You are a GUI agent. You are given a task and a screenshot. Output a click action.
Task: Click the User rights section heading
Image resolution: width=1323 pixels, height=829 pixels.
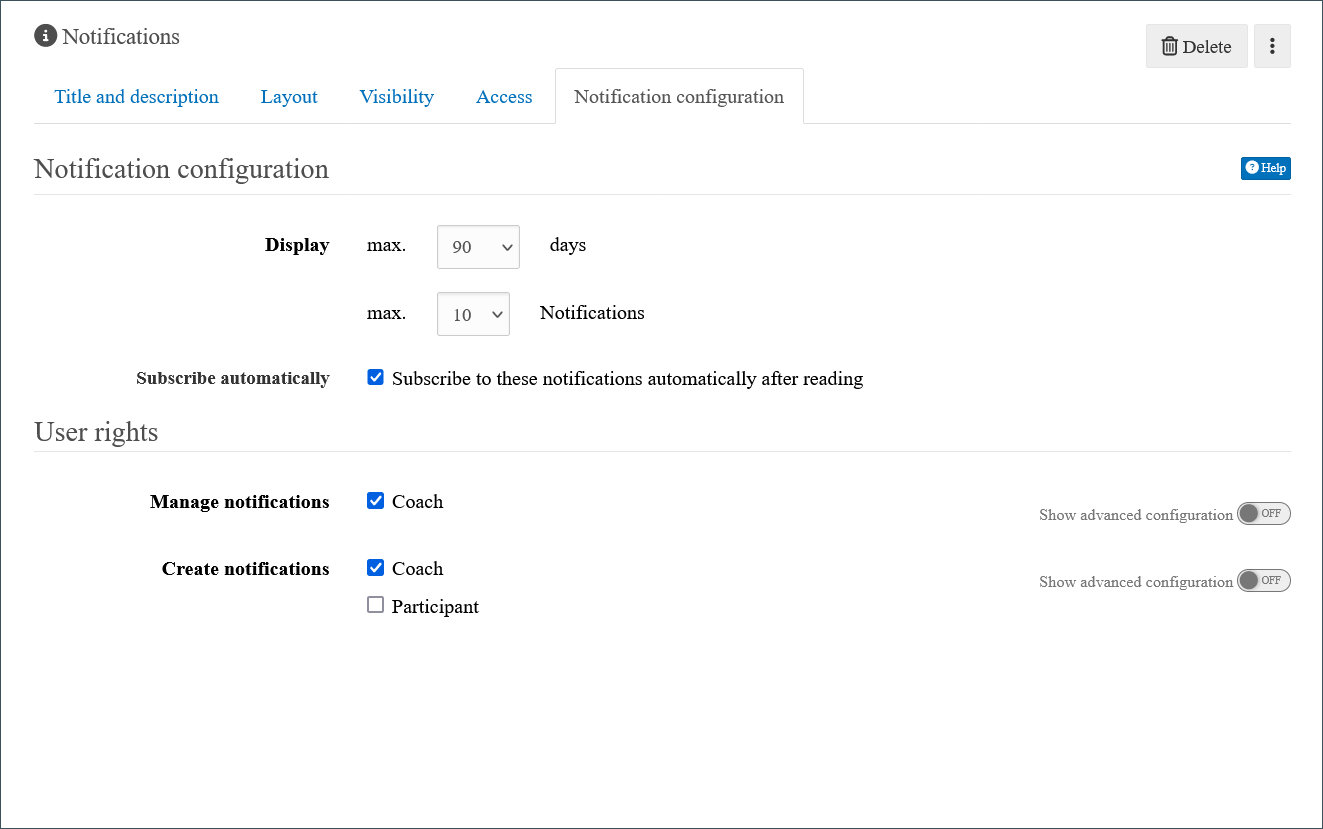(x=96, y=432)
